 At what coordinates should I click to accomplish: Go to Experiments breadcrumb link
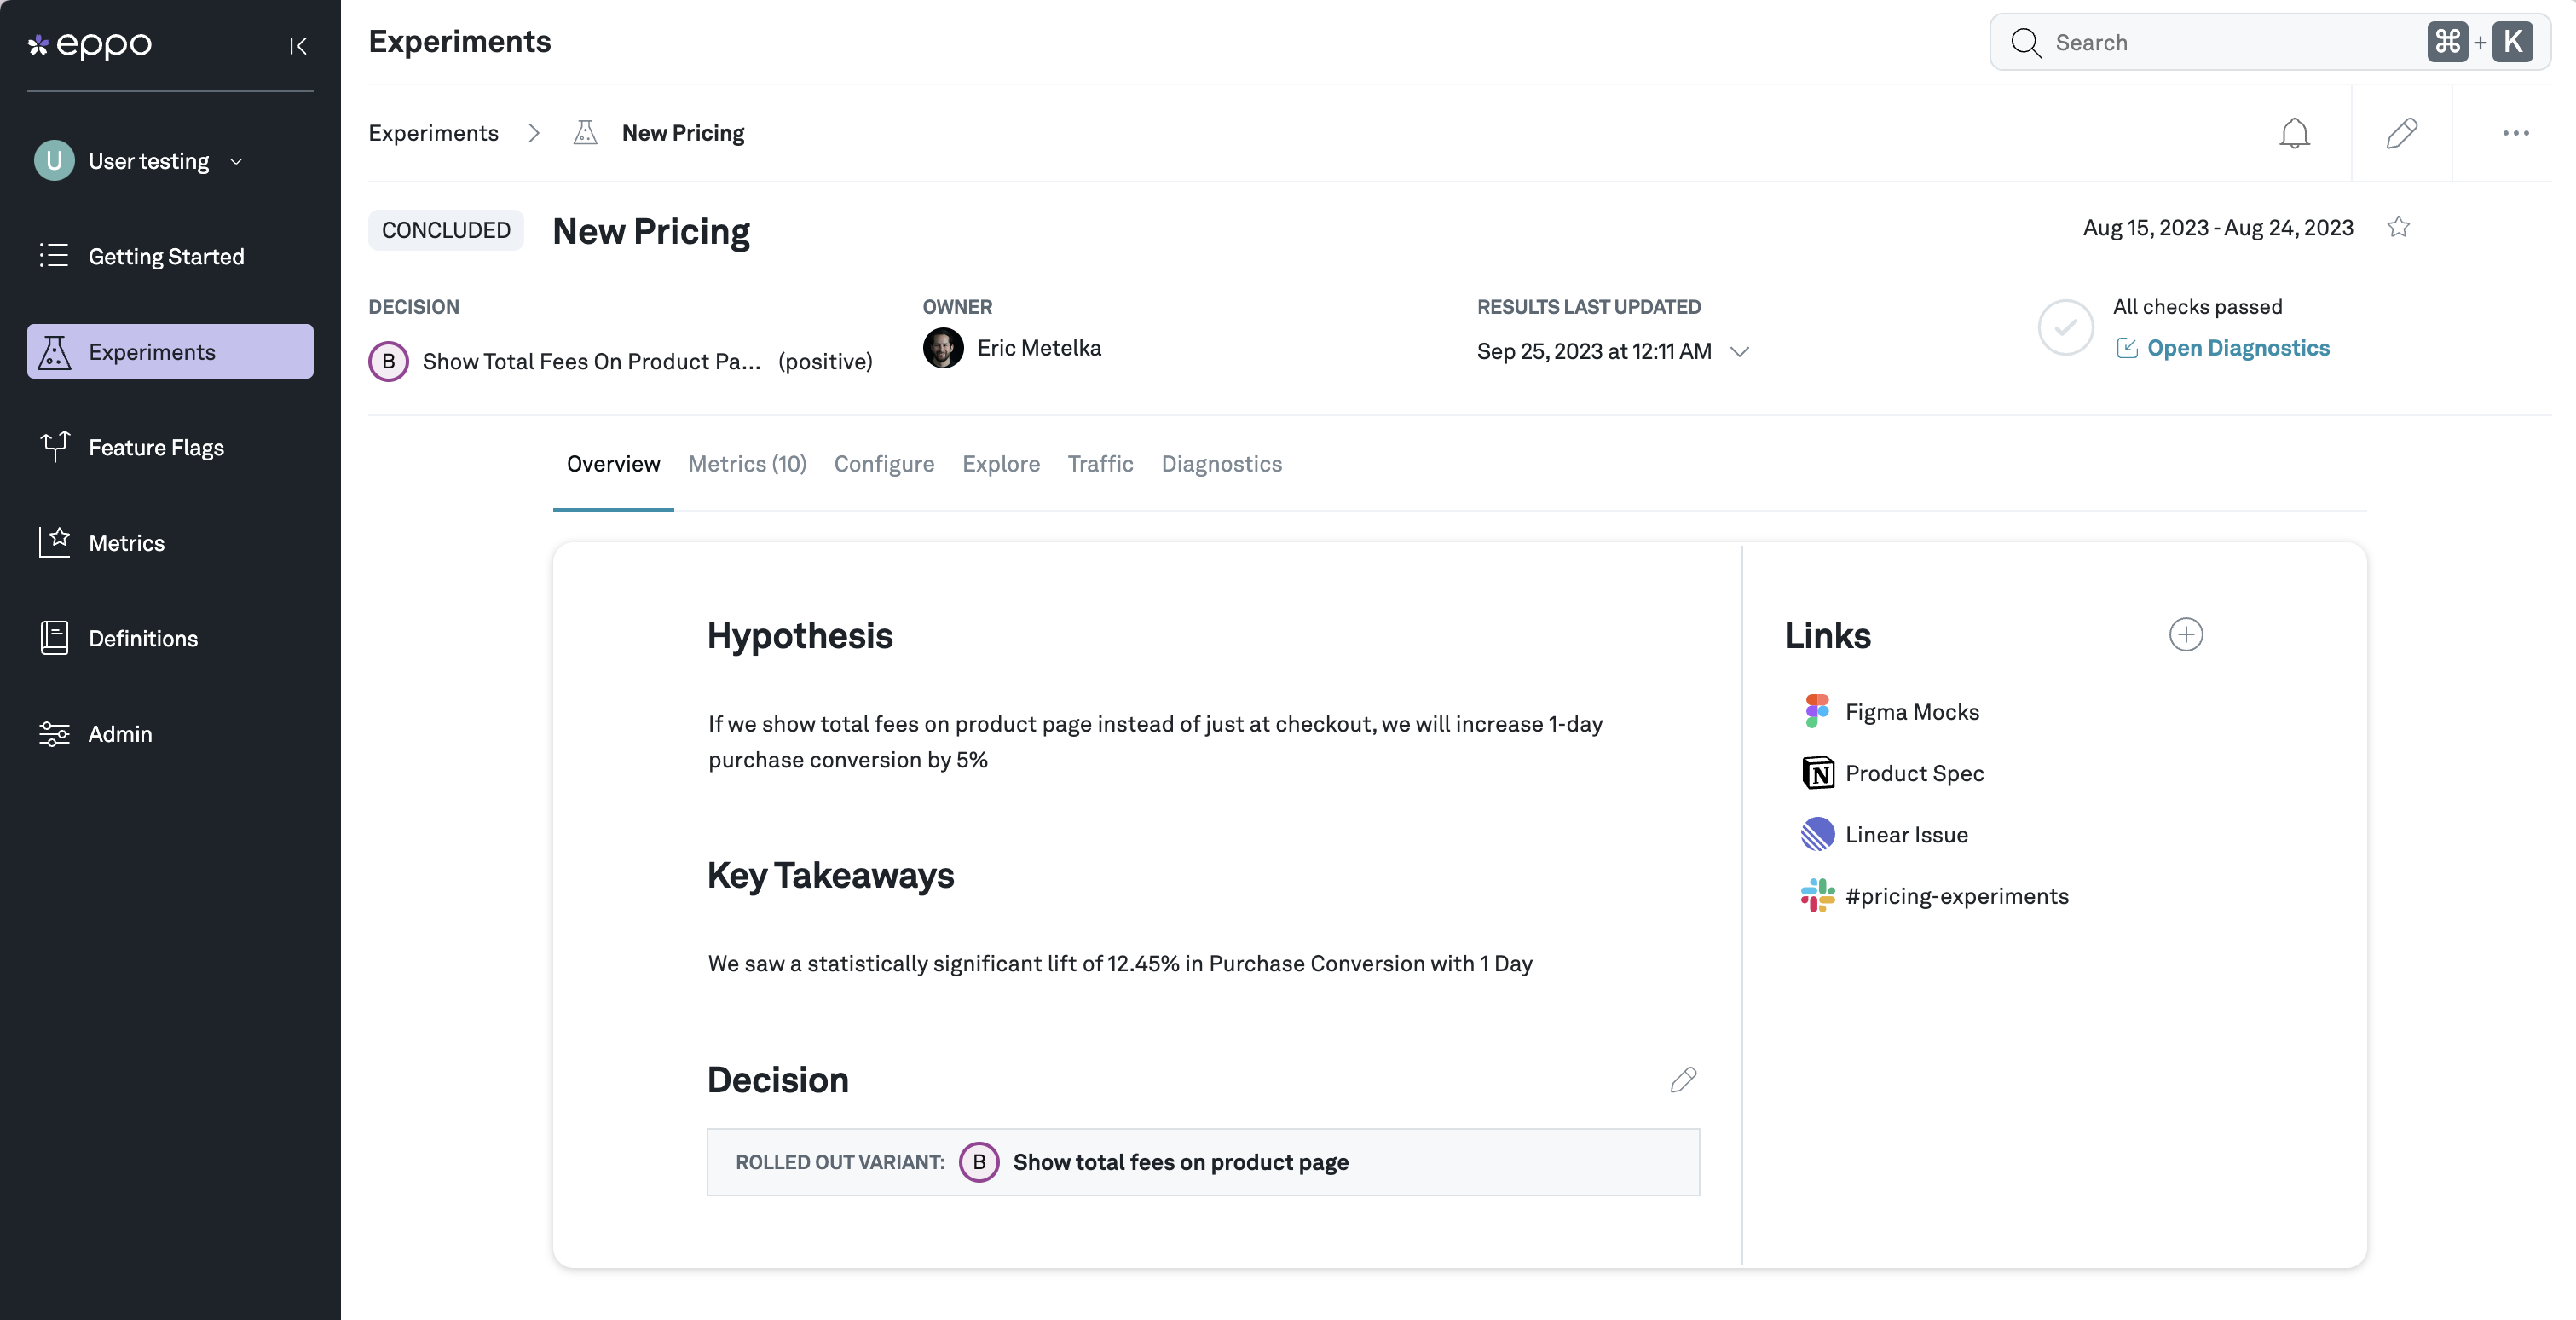(433, 133)
